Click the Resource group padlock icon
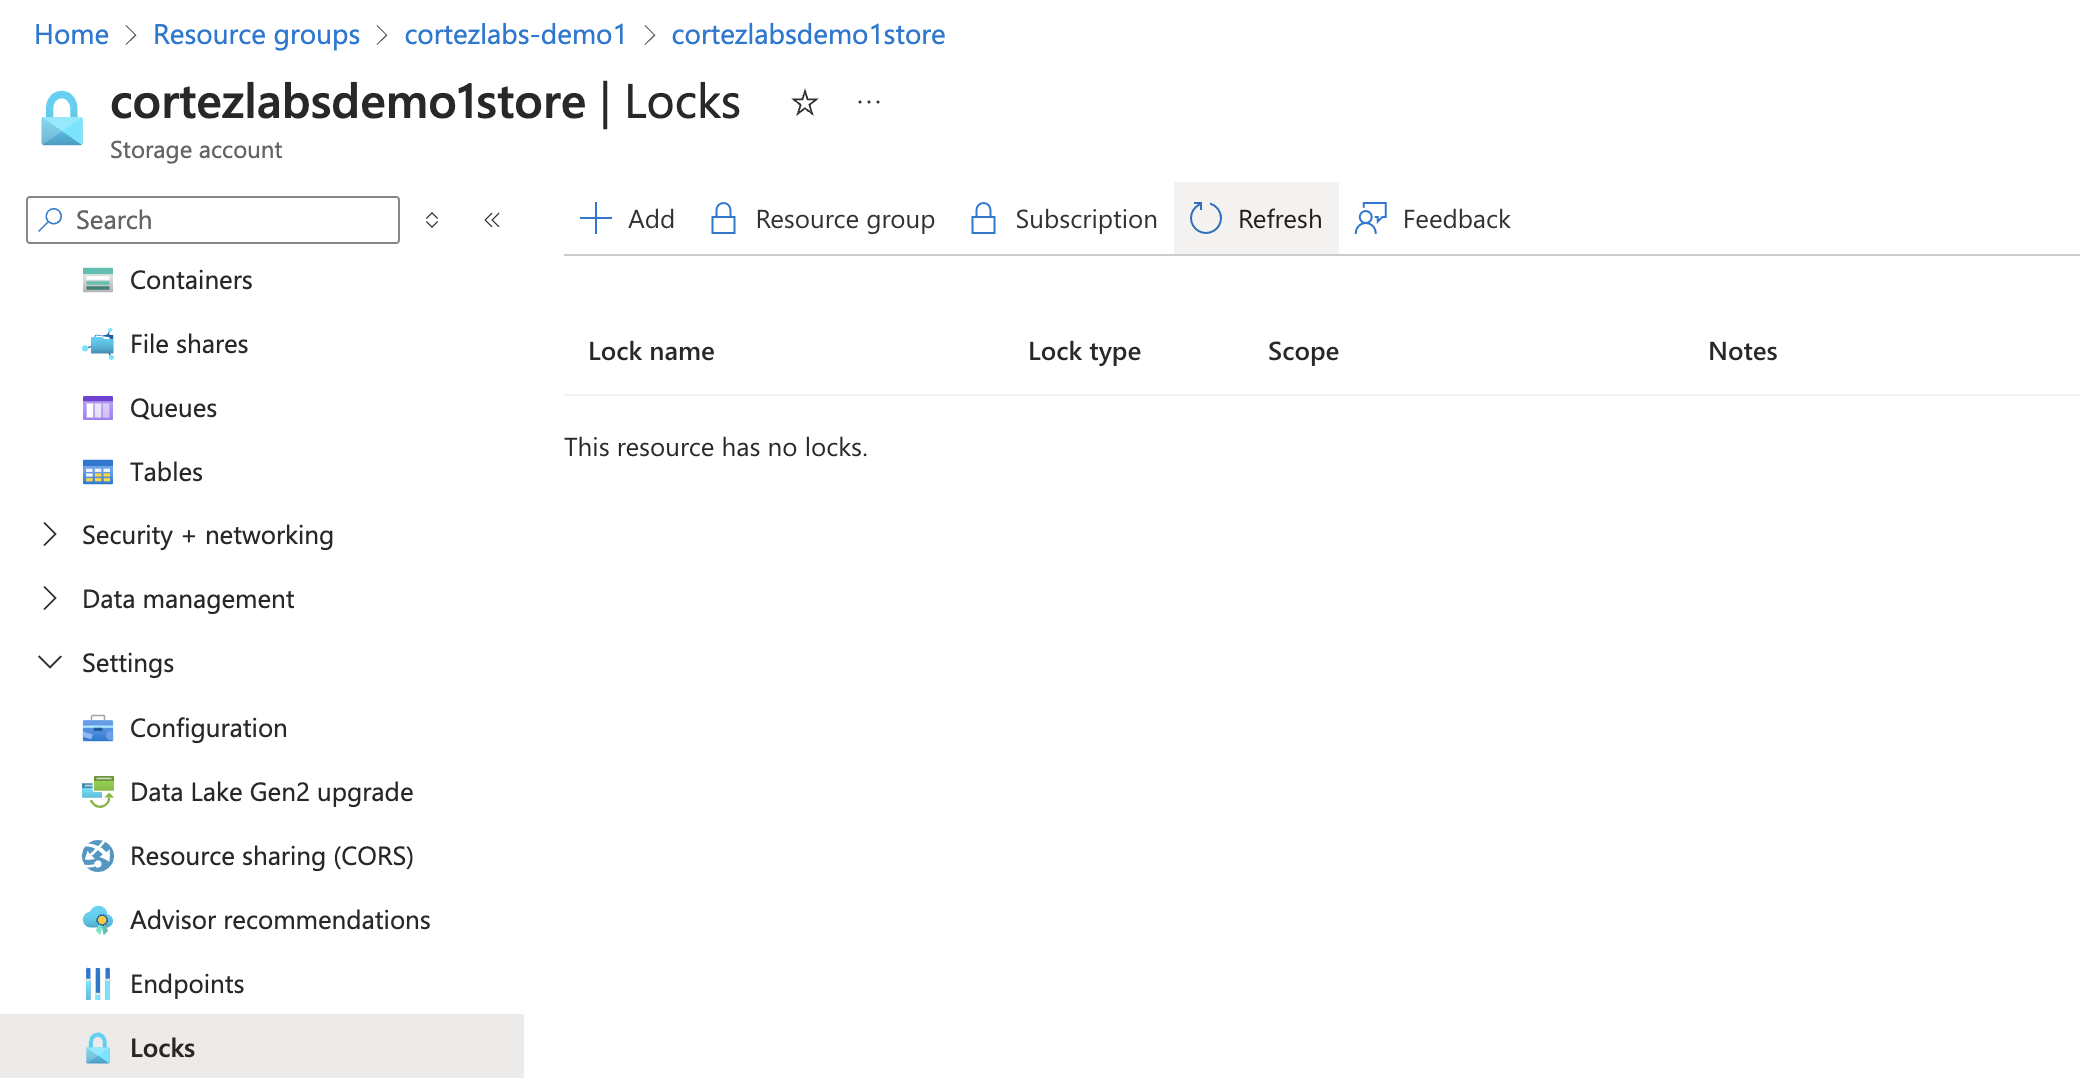The image size is (2080, 1080). point(723,218)
